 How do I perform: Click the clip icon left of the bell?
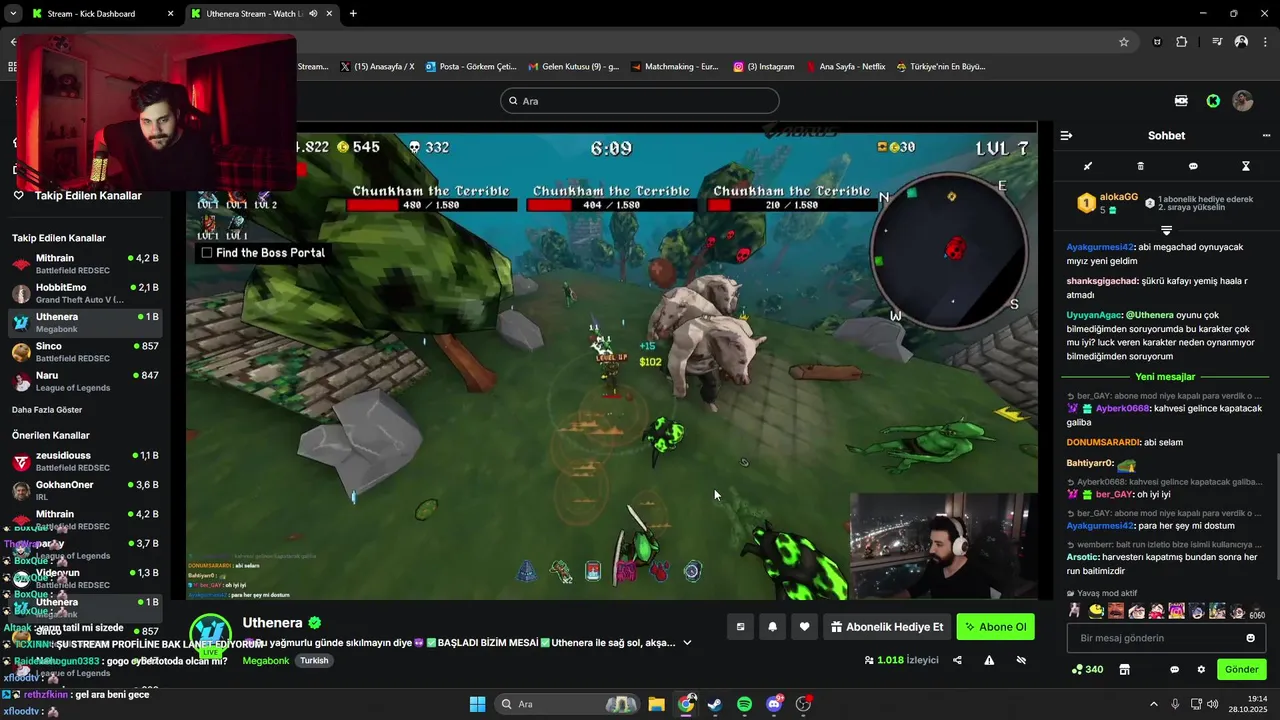(740, 627)
